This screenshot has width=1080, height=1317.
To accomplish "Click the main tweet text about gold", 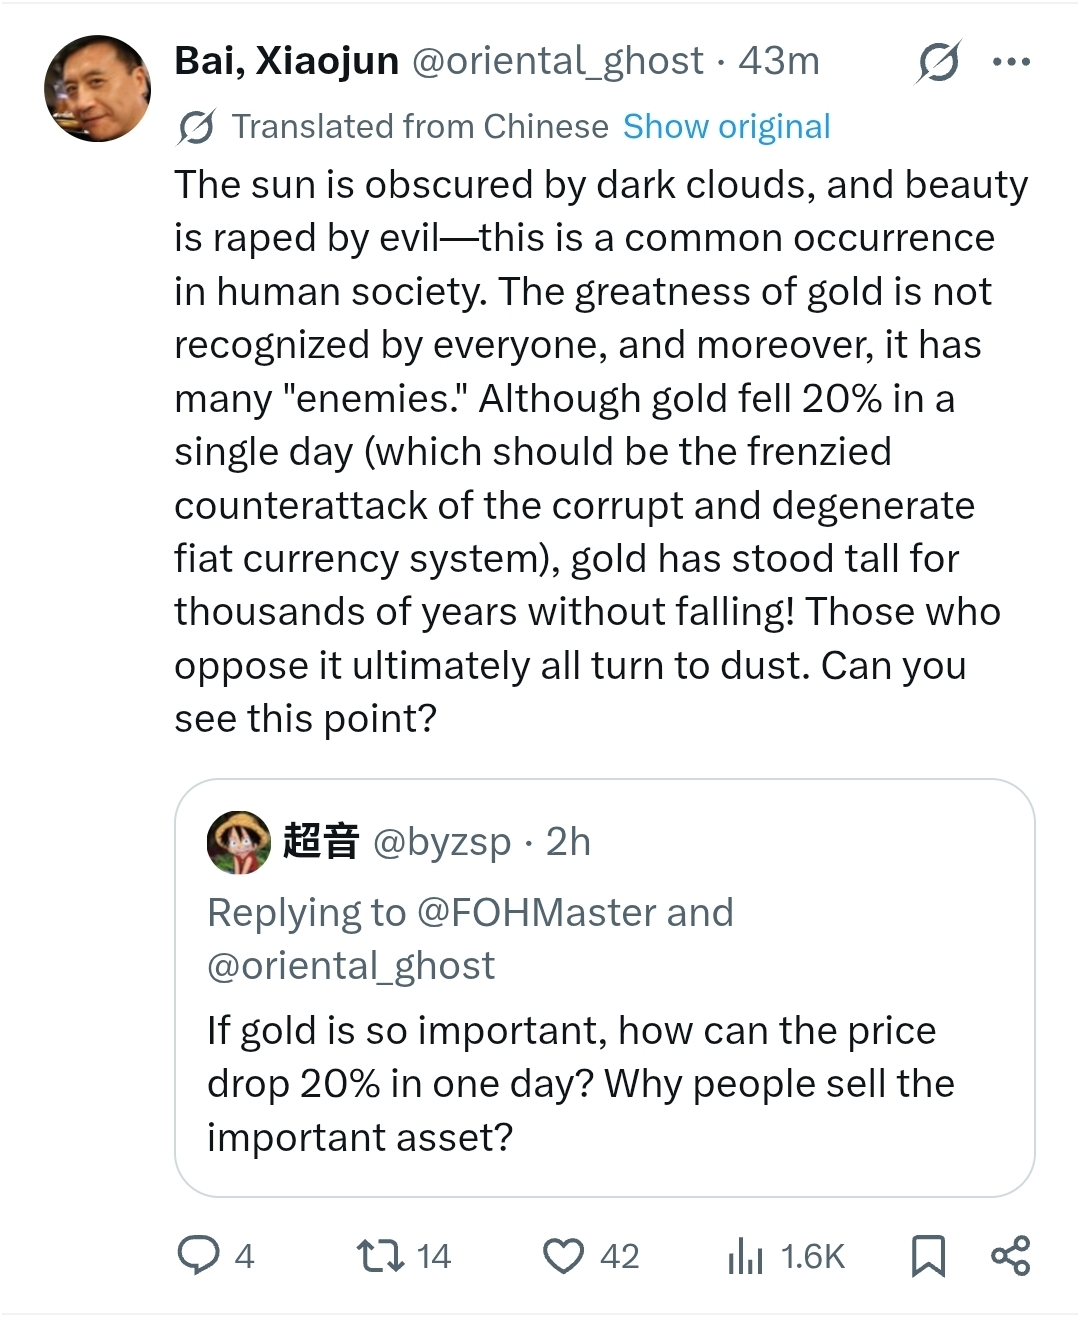I will (x=600, y=451).
